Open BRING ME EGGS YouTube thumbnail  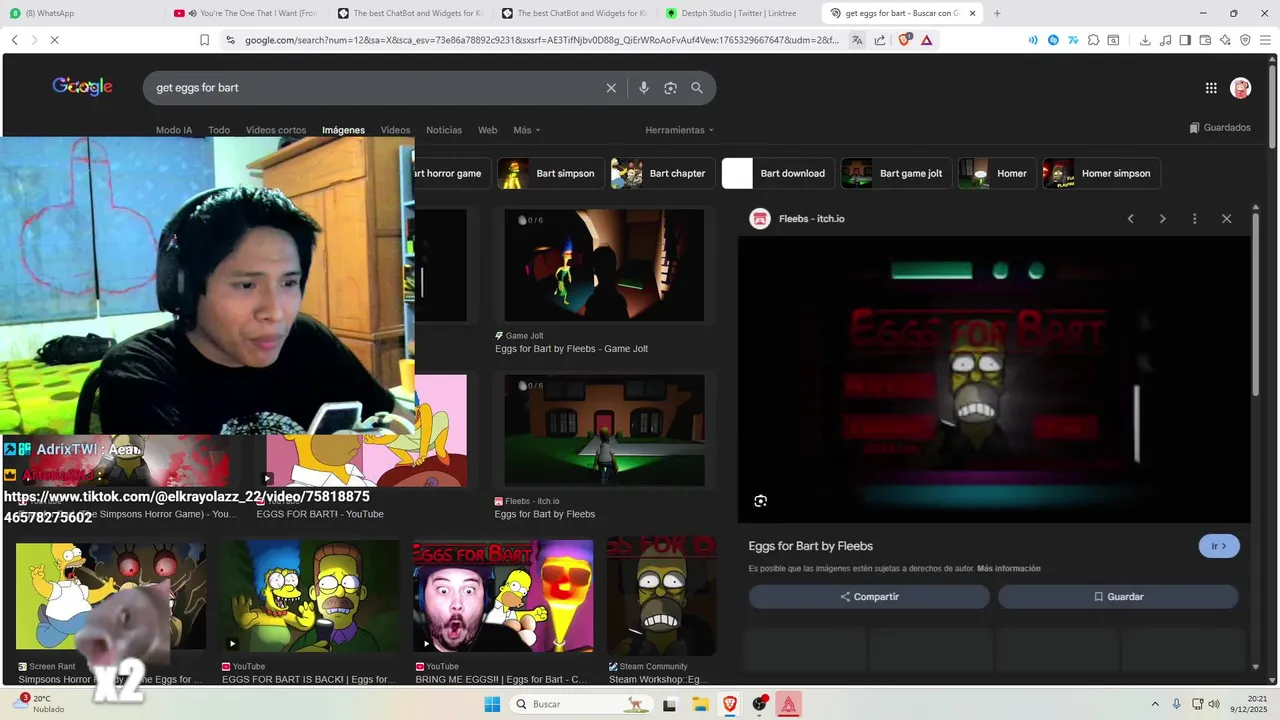pos(503,598)
